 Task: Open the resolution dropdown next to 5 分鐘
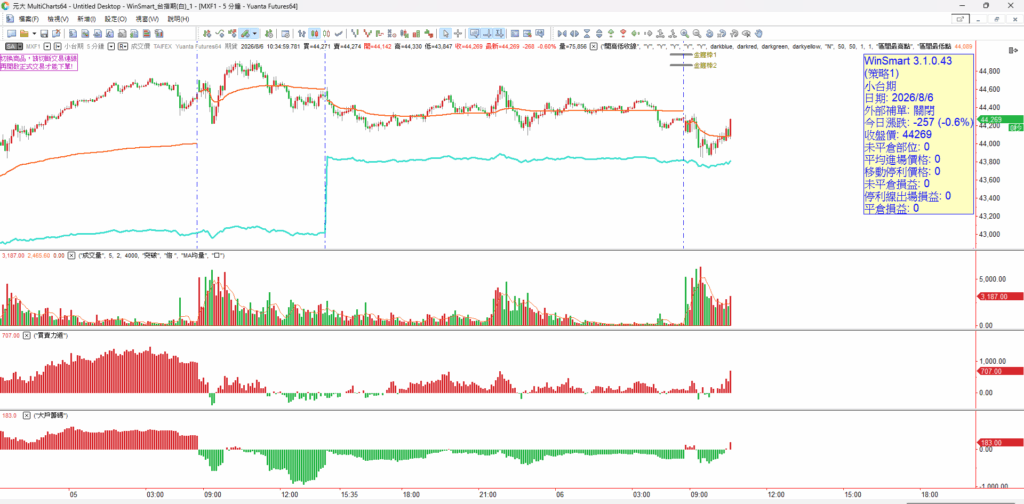(x=112, y=46)
